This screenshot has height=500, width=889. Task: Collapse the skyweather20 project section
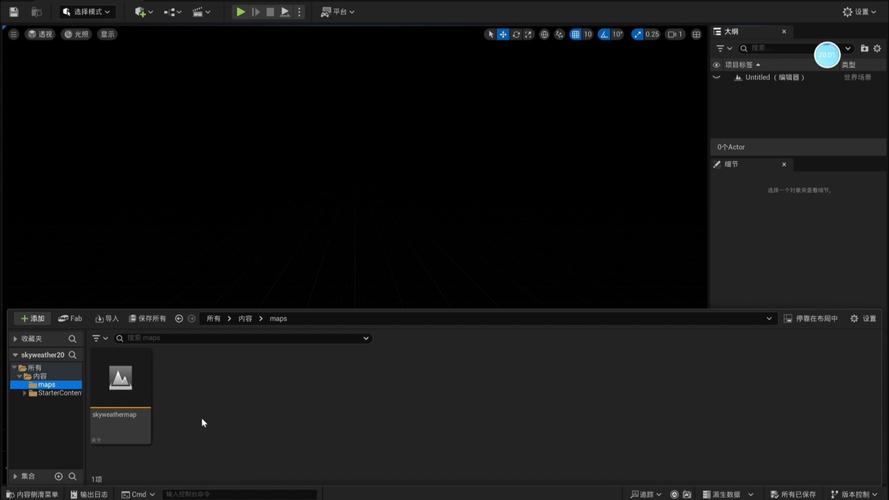[15, 355]
